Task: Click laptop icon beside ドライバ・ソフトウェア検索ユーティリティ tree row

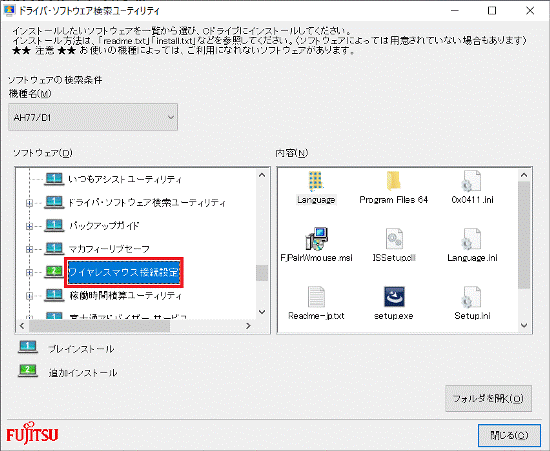Action: [x=54, y=202]
